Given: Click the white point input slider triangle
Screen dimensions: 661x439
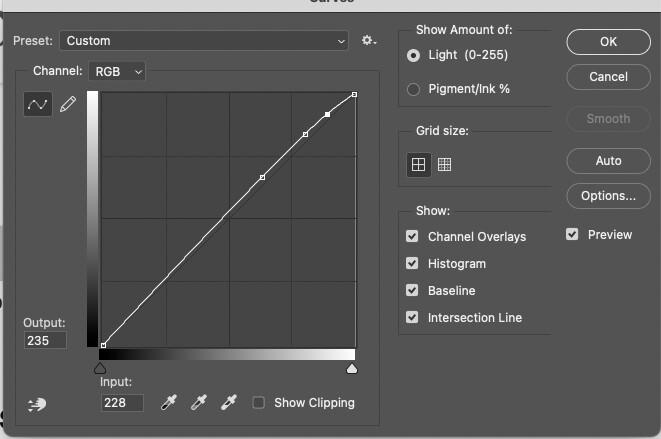Looking at the screenshot, I should (351, 369).
